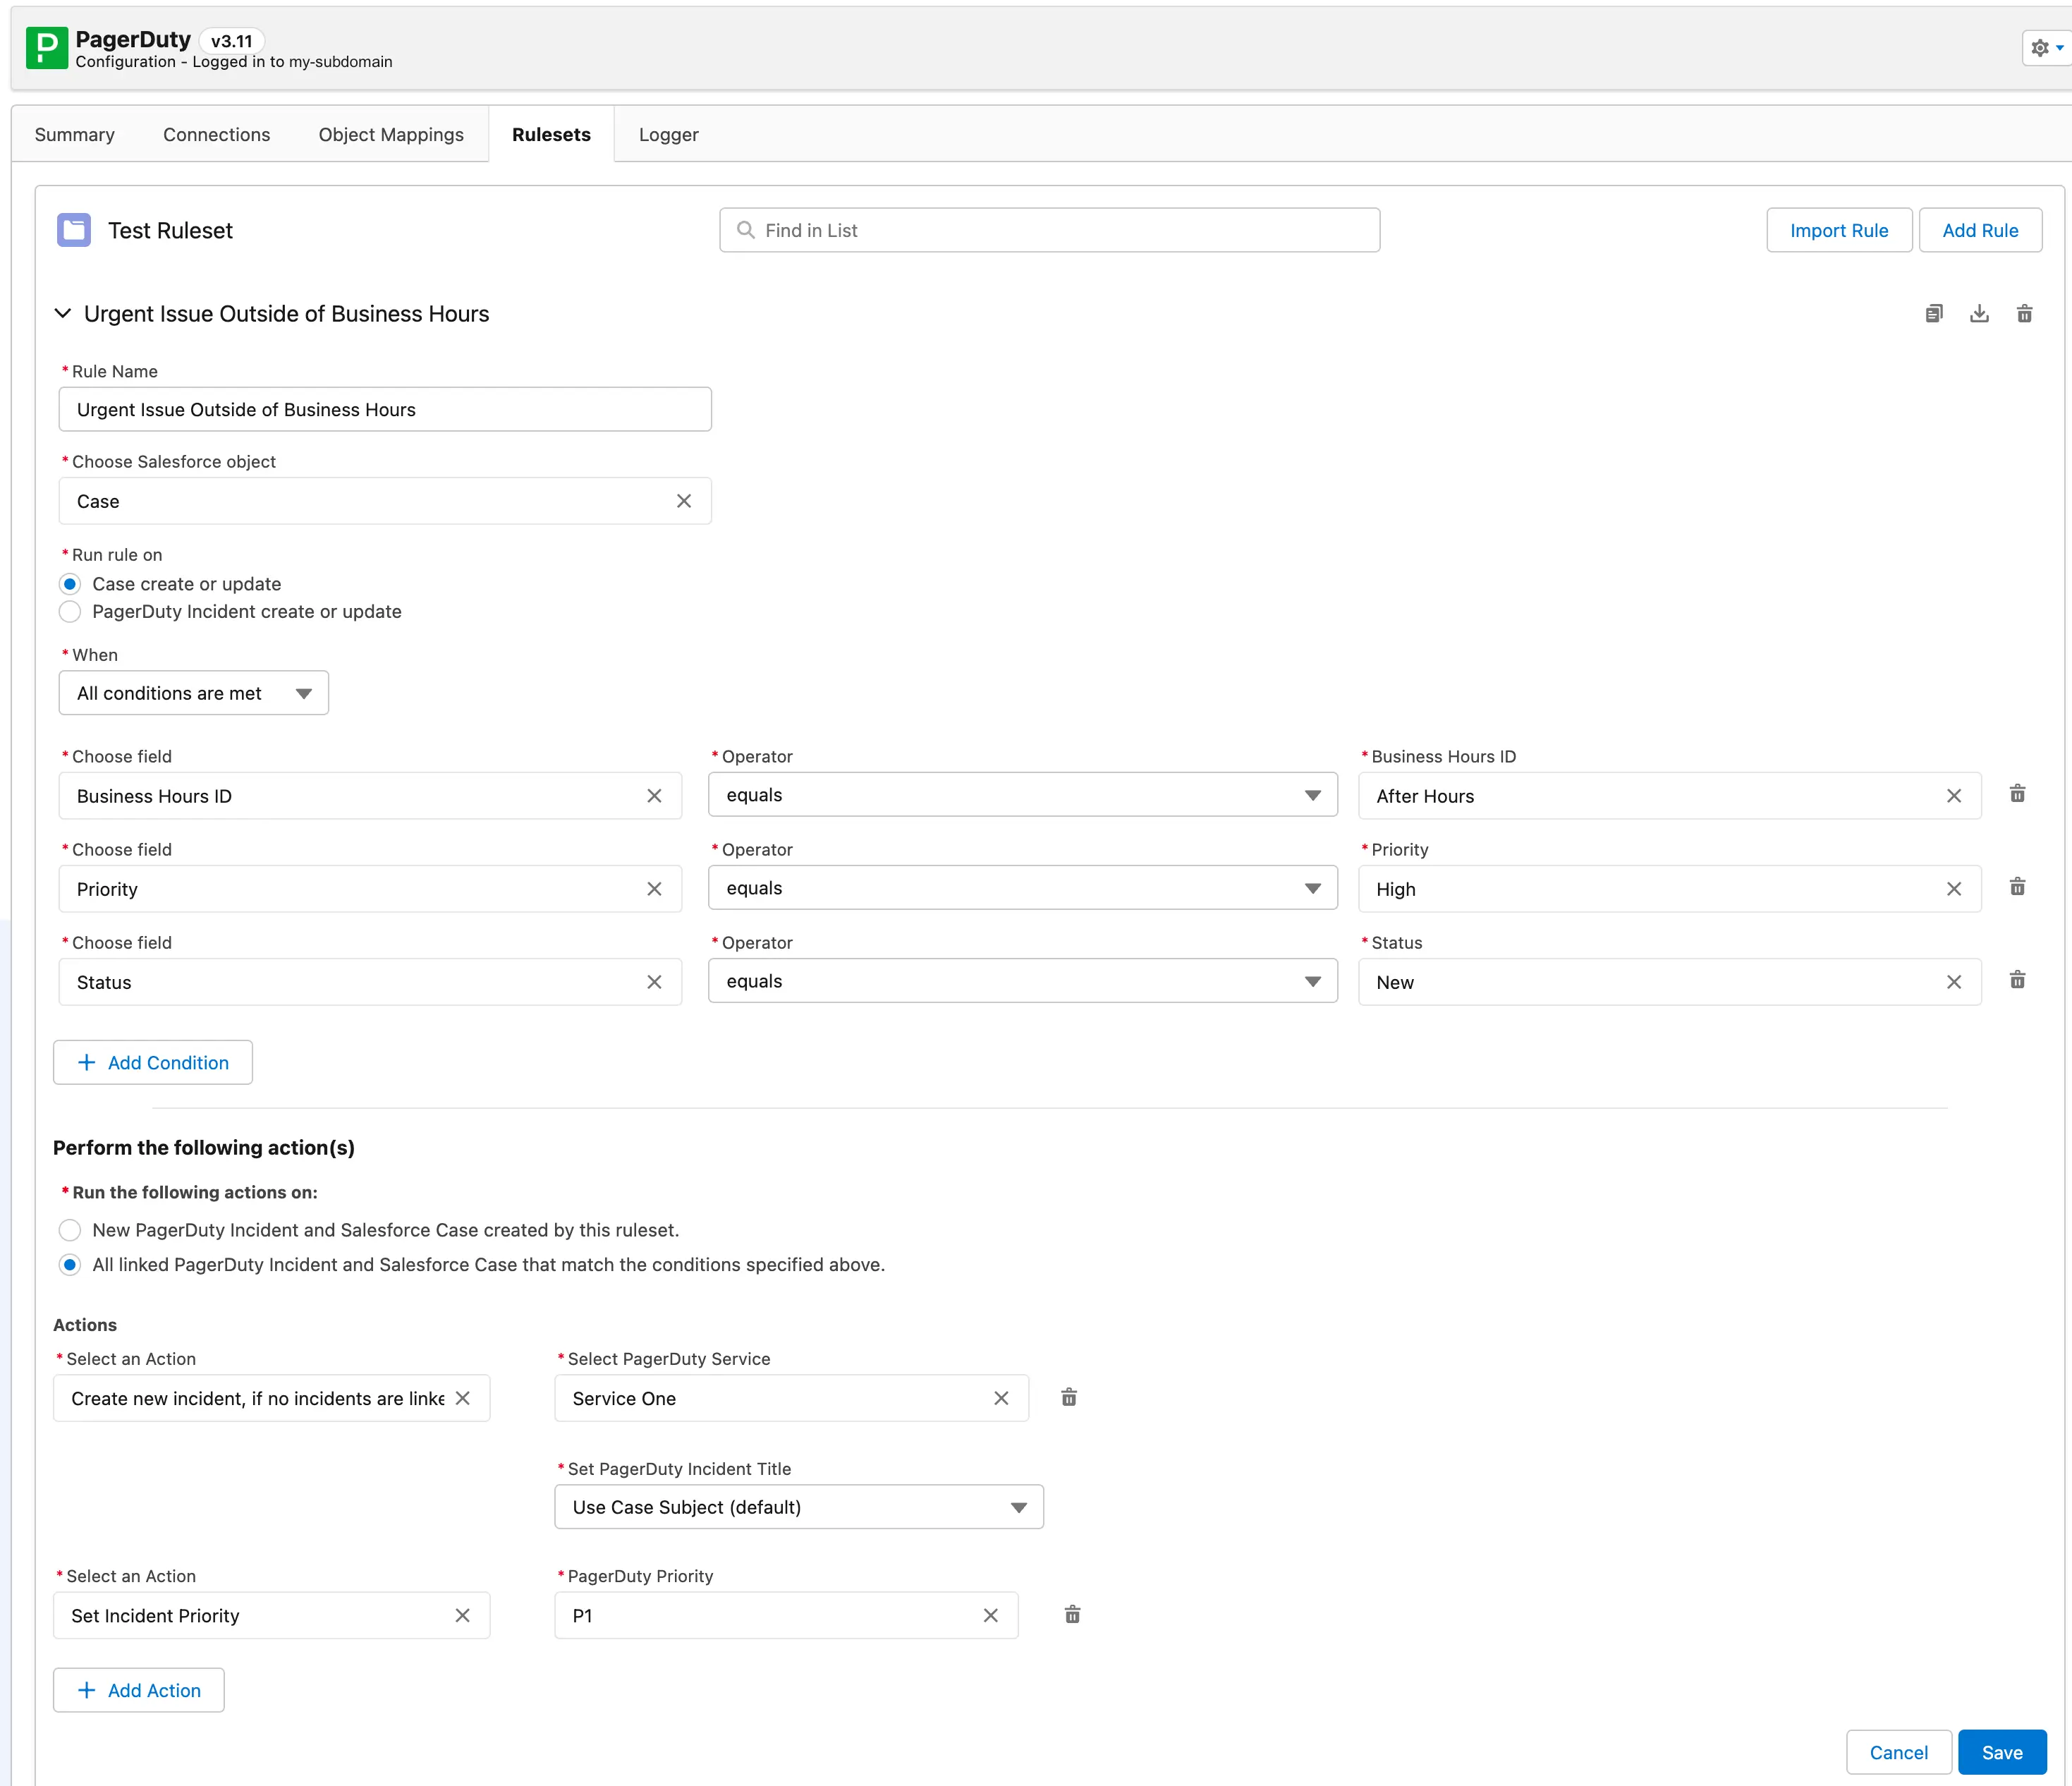
Task: Switch to the Object Mappings tab
Action: tap(391, 135)
